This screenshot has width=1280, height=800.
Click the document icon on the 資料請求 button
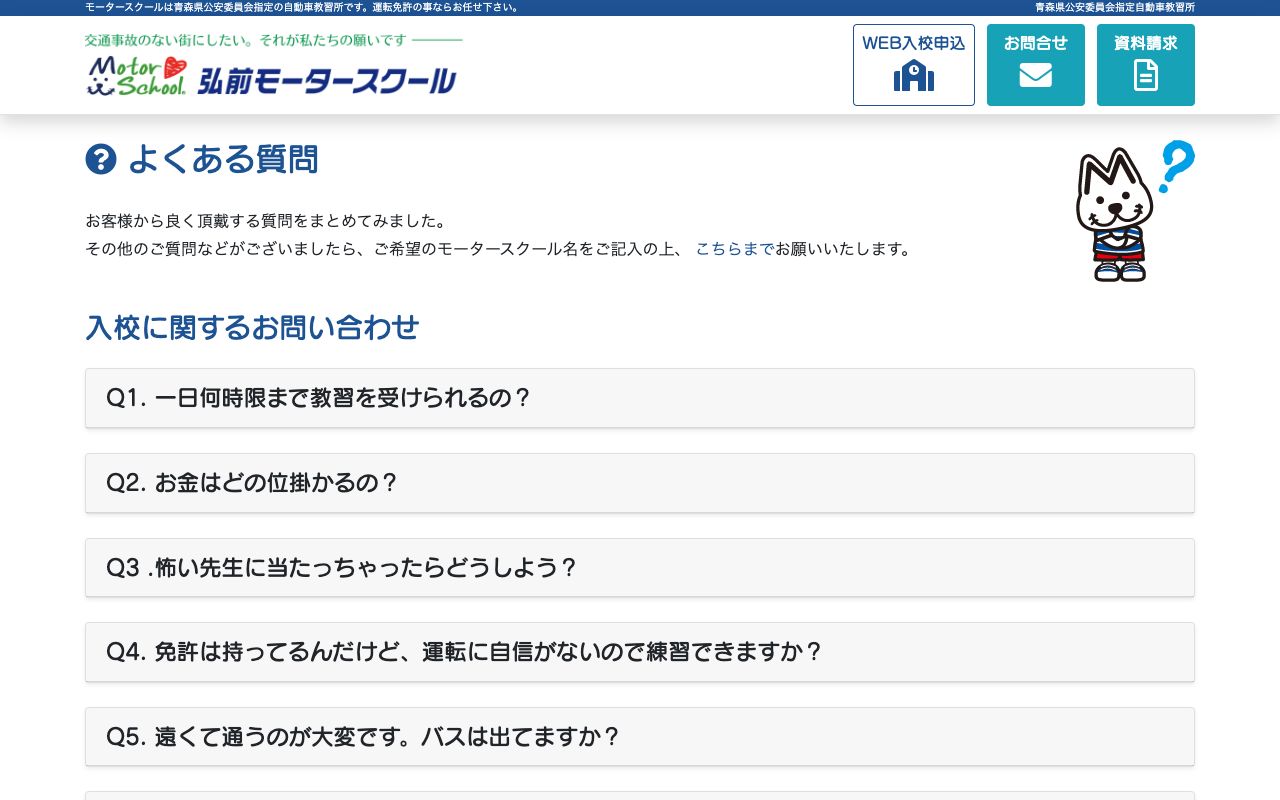coord(1145,74)
